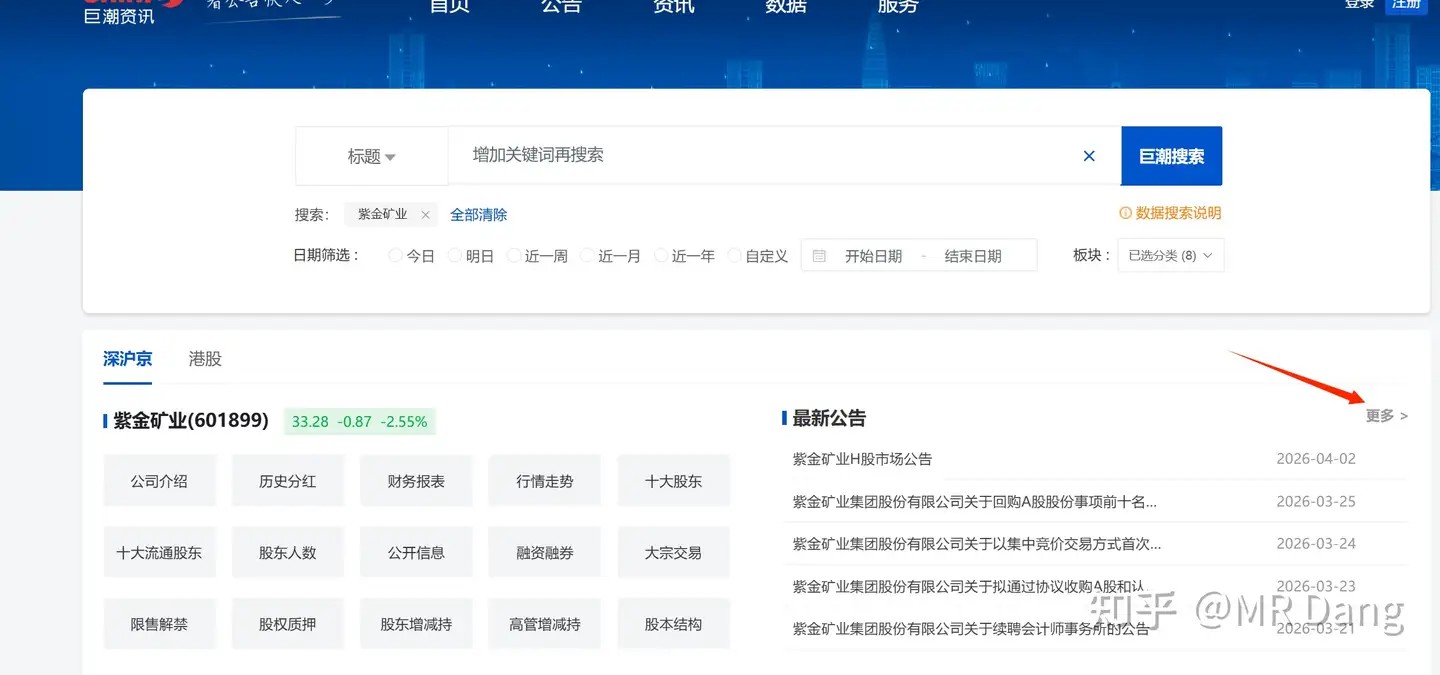The image size is (1440, 675).
Task: Switch to the 港股 tab
Action: pyautogui.click(x=204, y=359)
